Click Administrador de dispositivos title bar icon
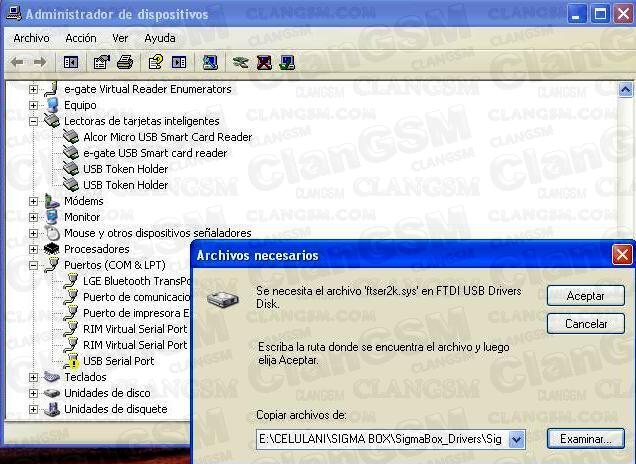Image resolution: width=636 pixels, height=464 pixels. (14, 13)
